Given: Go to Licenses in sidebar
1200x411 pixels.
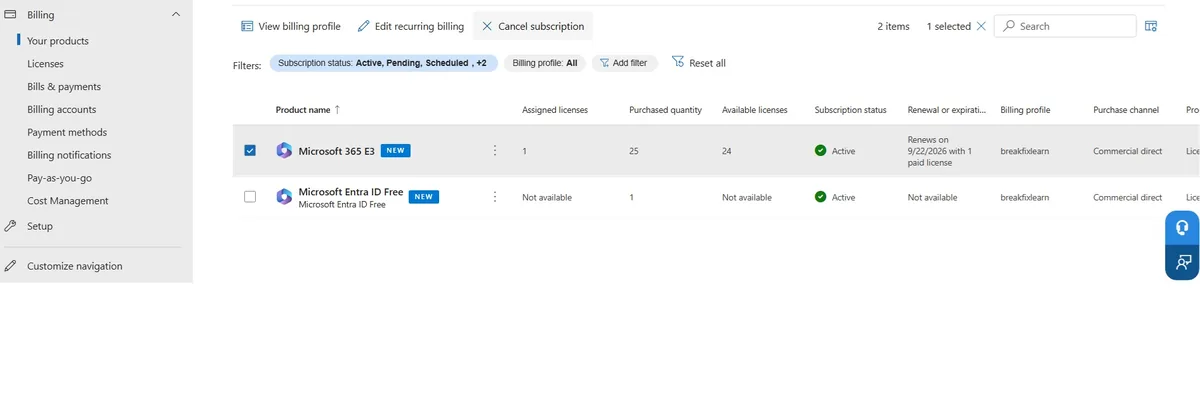Looking at the screenshot, I should [x=46, y=64].
